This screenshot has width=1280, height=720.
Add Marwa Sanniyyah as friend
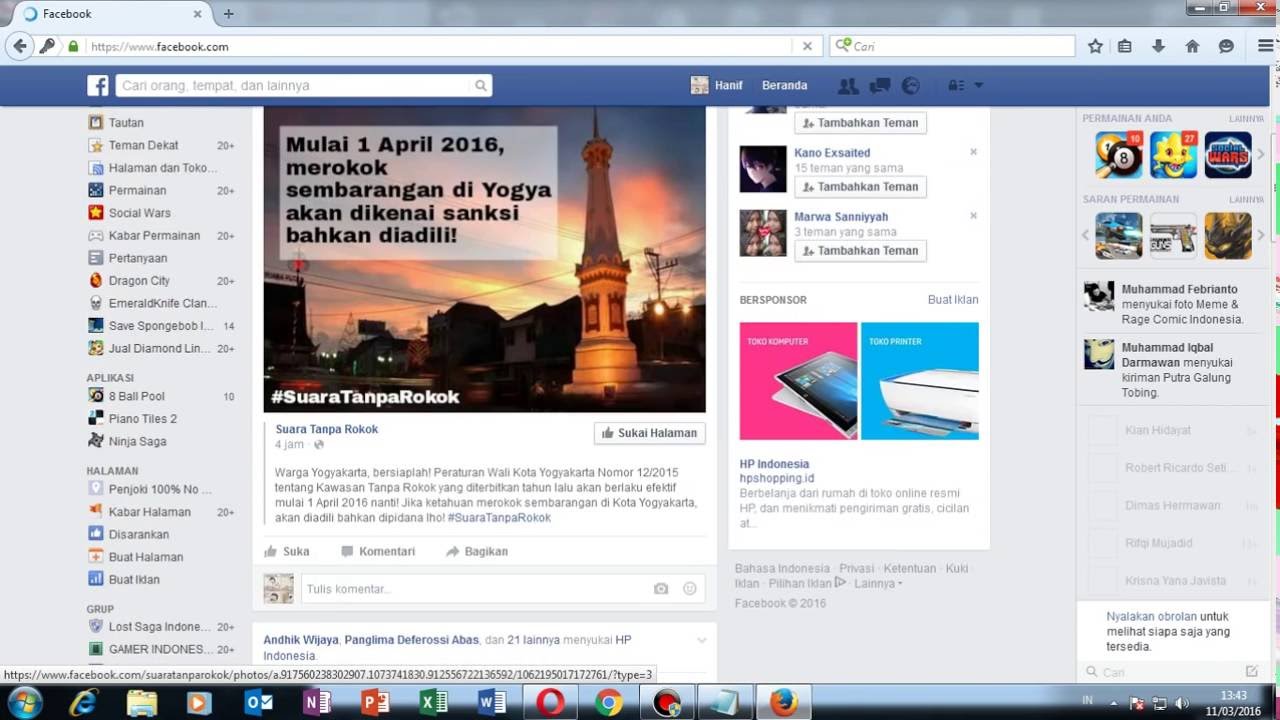(x=860, y=251)
